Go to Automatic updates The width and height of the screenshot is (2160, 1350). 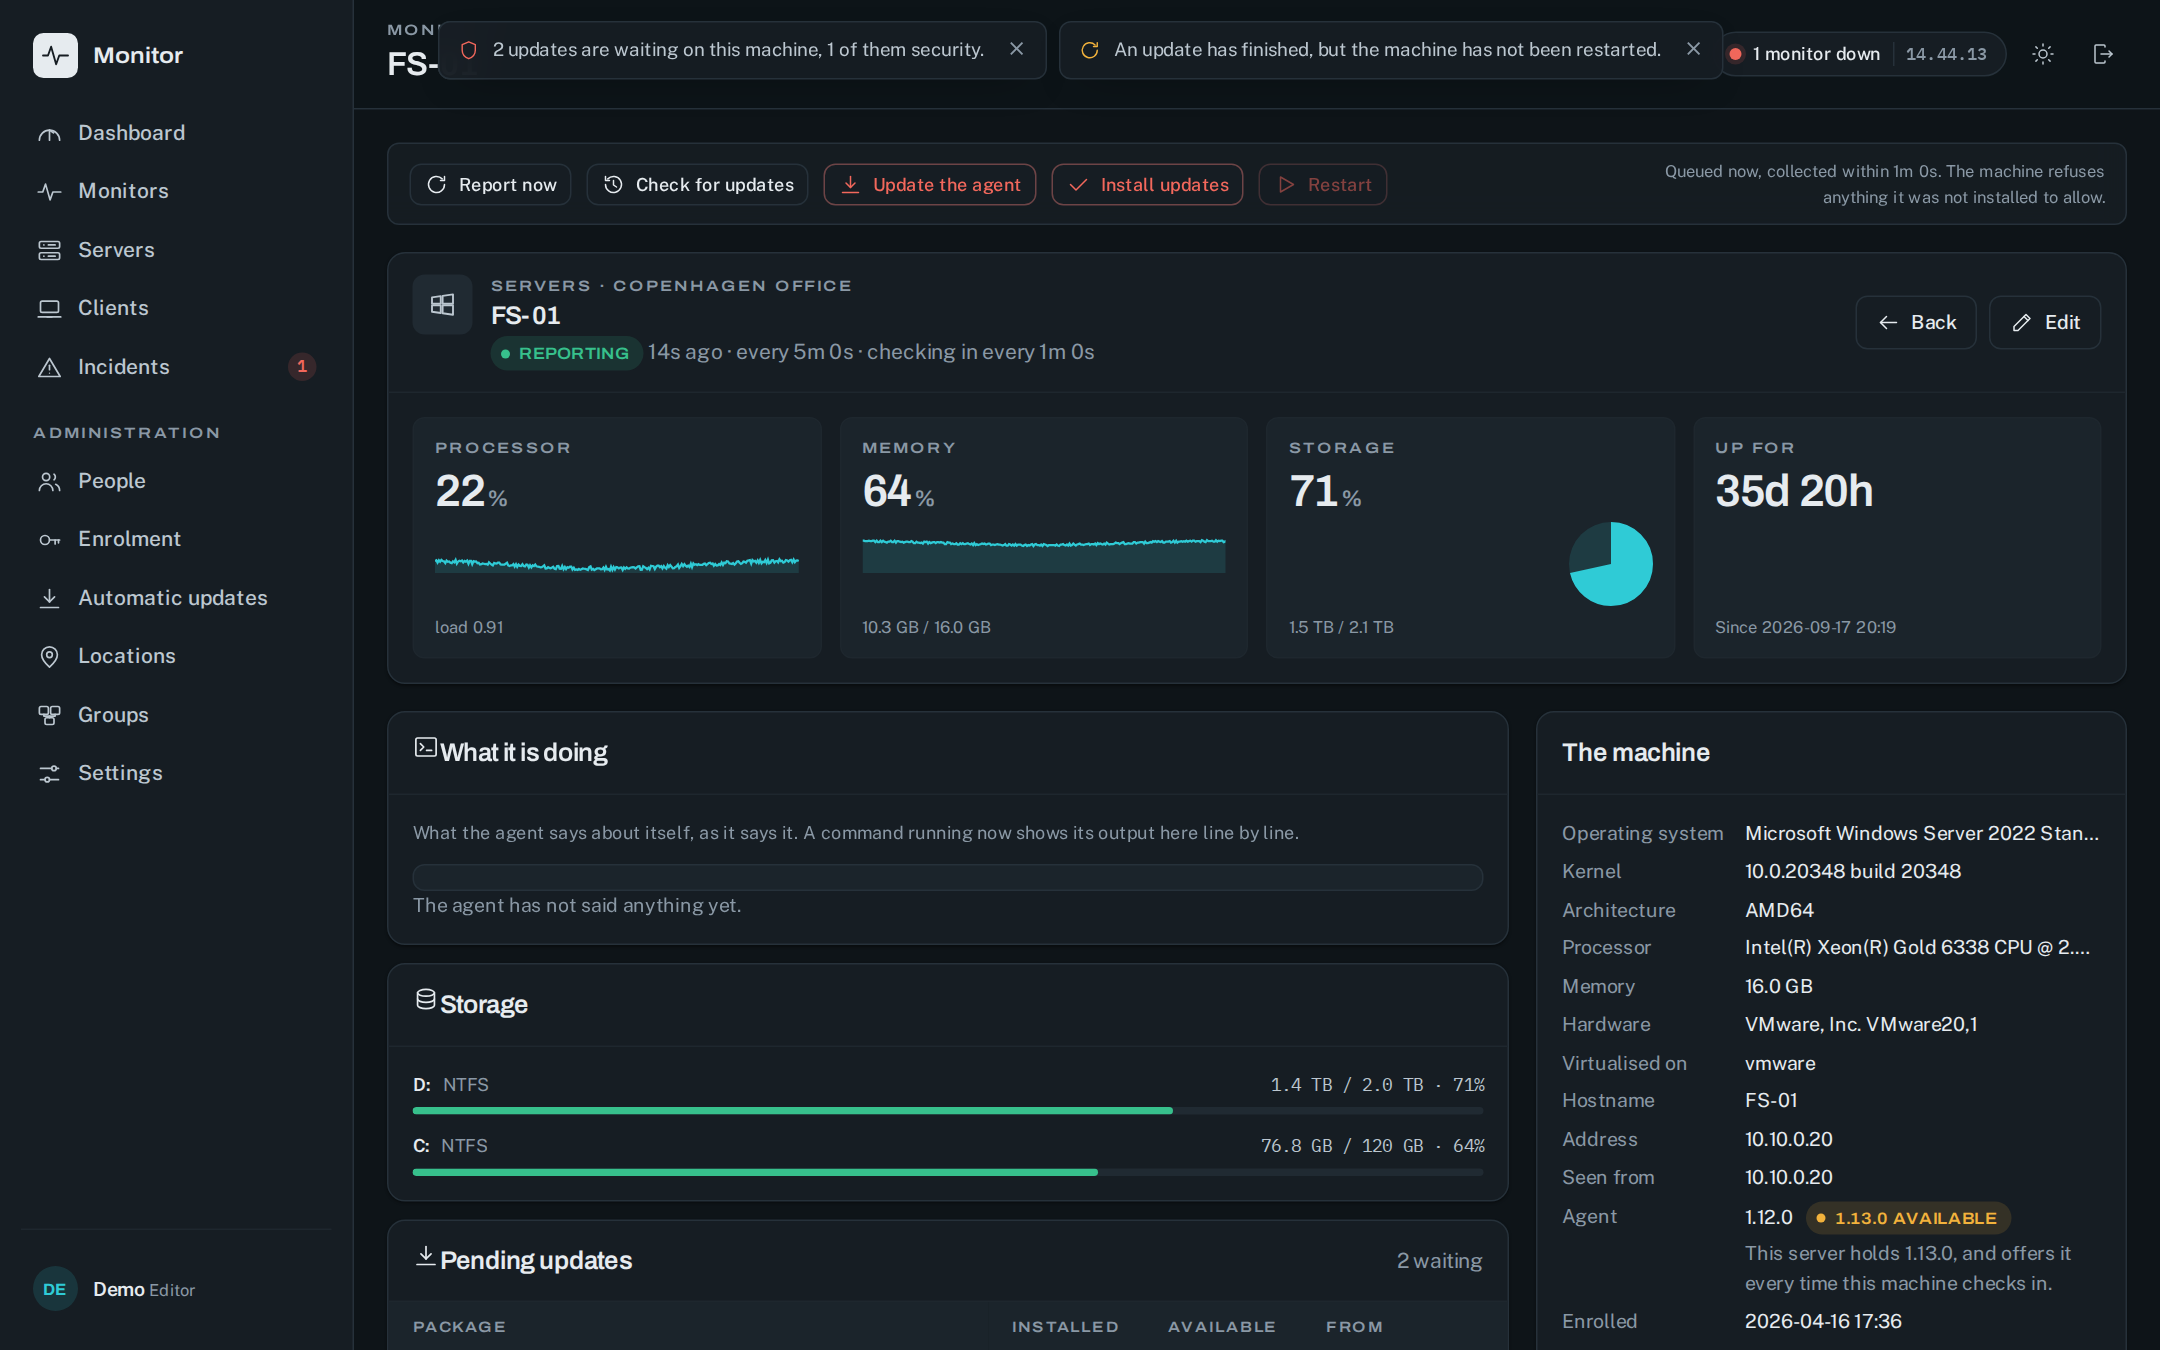click(x=176, y=598)
